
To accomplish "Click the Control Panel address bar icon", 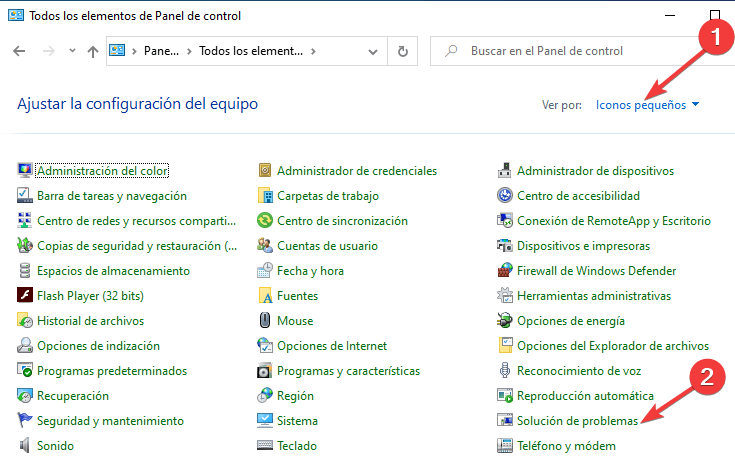I will click(117, 50).
